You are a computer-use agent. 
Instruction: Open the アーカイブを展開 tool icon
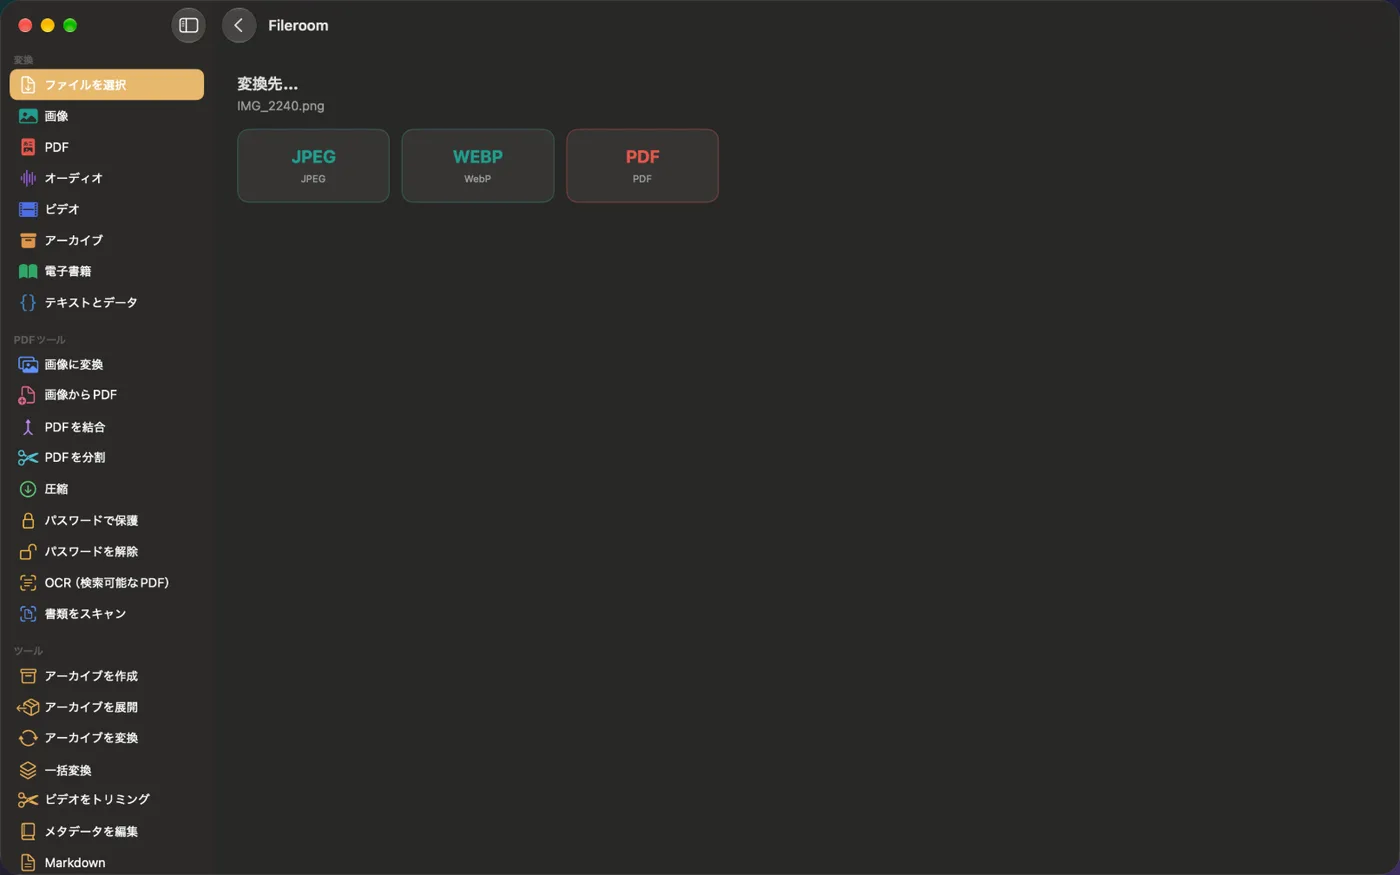click(28, 707)
